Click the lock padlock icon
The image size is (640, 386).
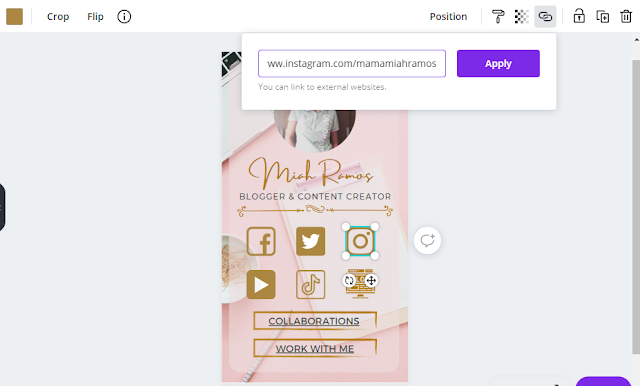579,17
